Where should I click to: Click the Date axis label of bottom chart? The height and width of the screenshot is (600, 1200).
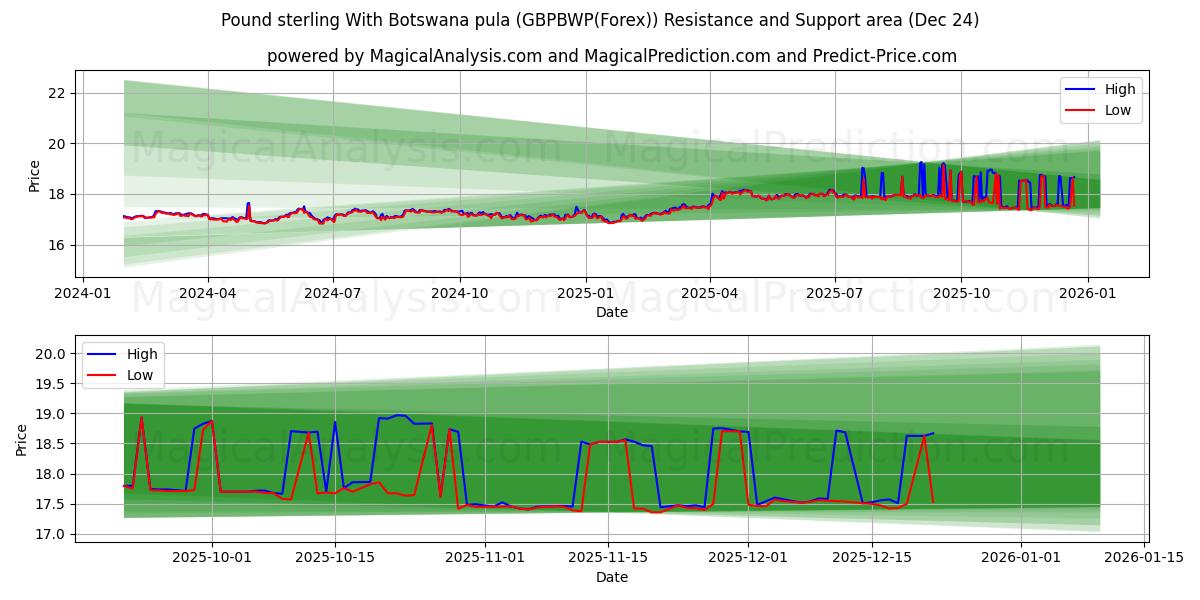614,577
